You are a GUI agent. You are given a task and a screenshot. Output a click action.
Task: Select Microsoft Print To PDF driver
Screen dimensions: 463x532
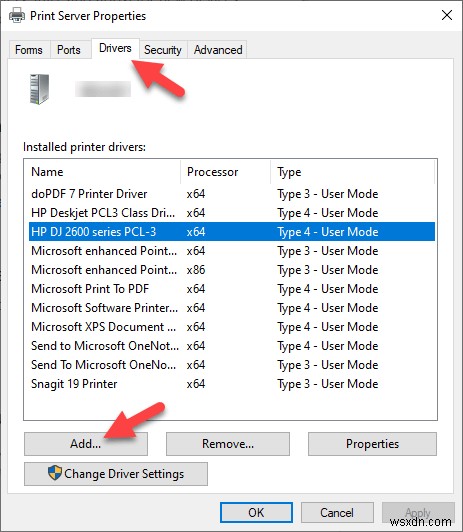232,289
